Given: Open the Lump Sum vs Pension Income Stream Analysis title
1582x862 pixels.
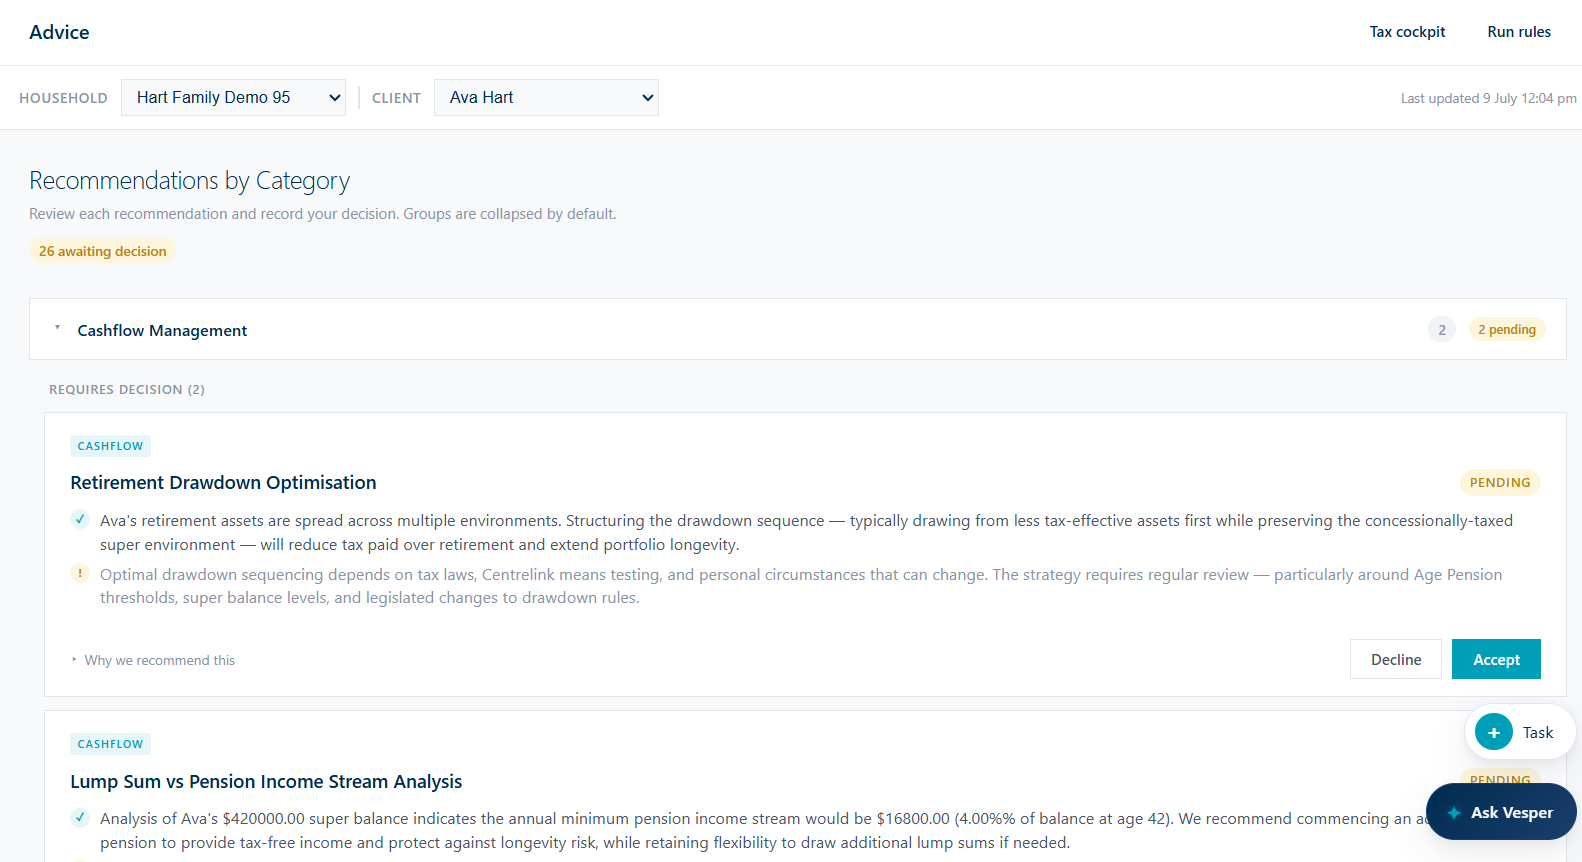Looking at the screenshot, I should [x=266, y=781].
